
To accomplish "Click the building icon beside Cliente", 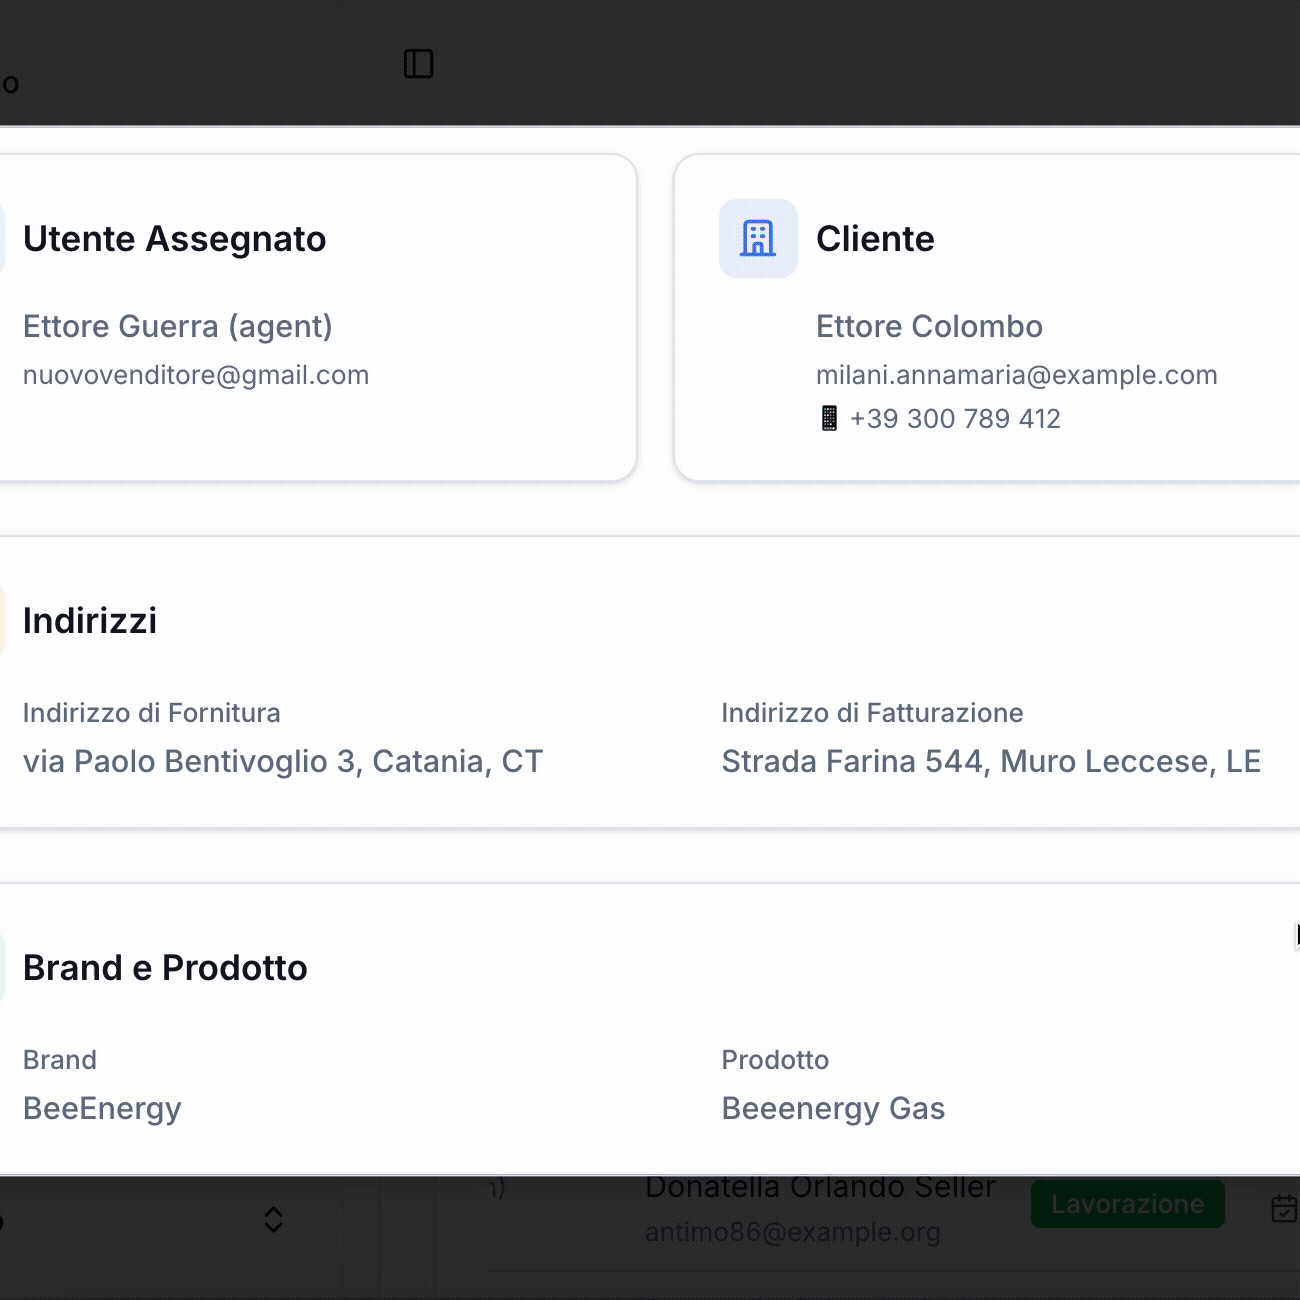I will tap(758, 238).
